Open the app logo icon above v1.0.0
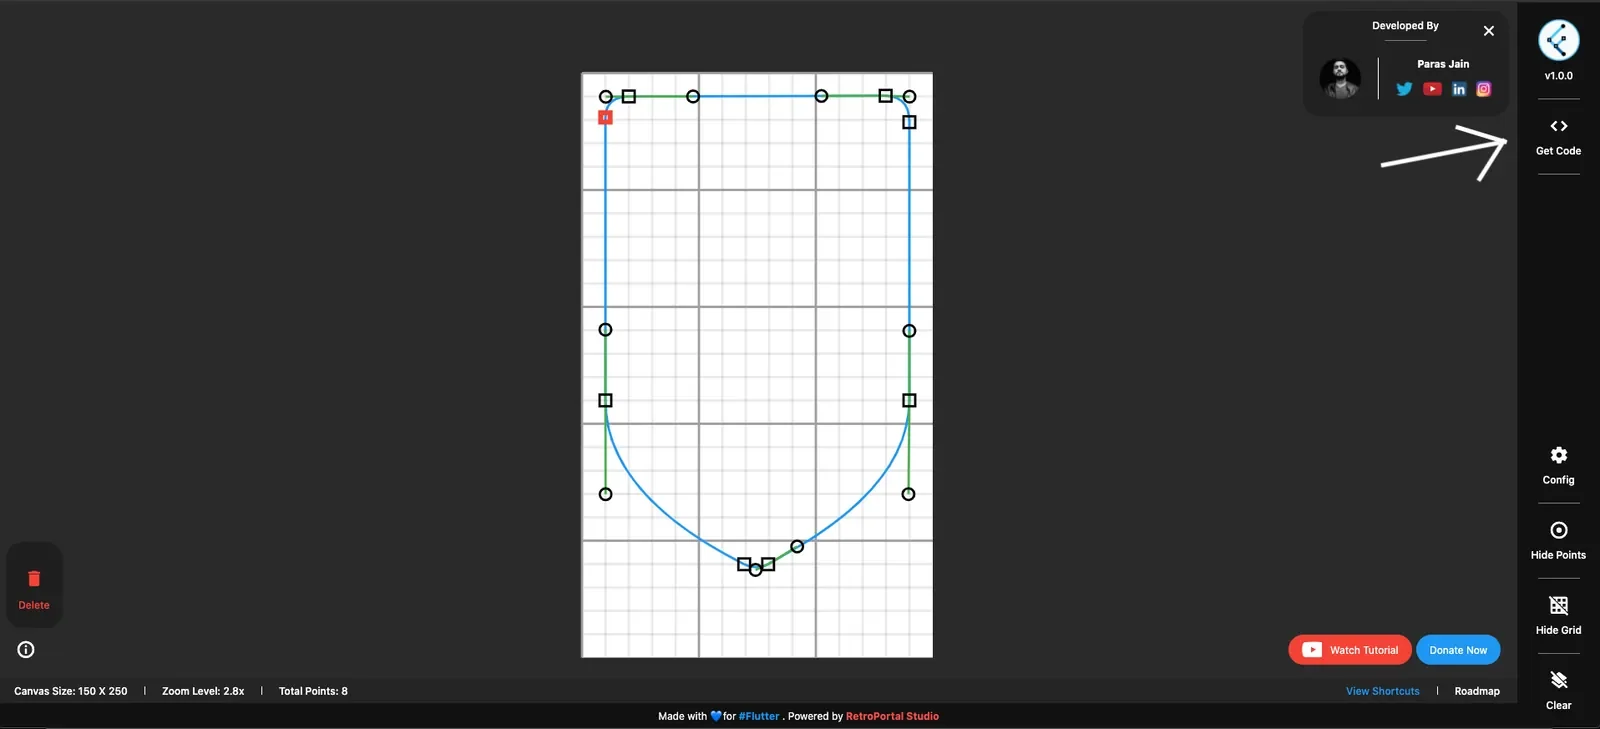Viewport: 1600px width, 729px height. tap(1558, 41)
